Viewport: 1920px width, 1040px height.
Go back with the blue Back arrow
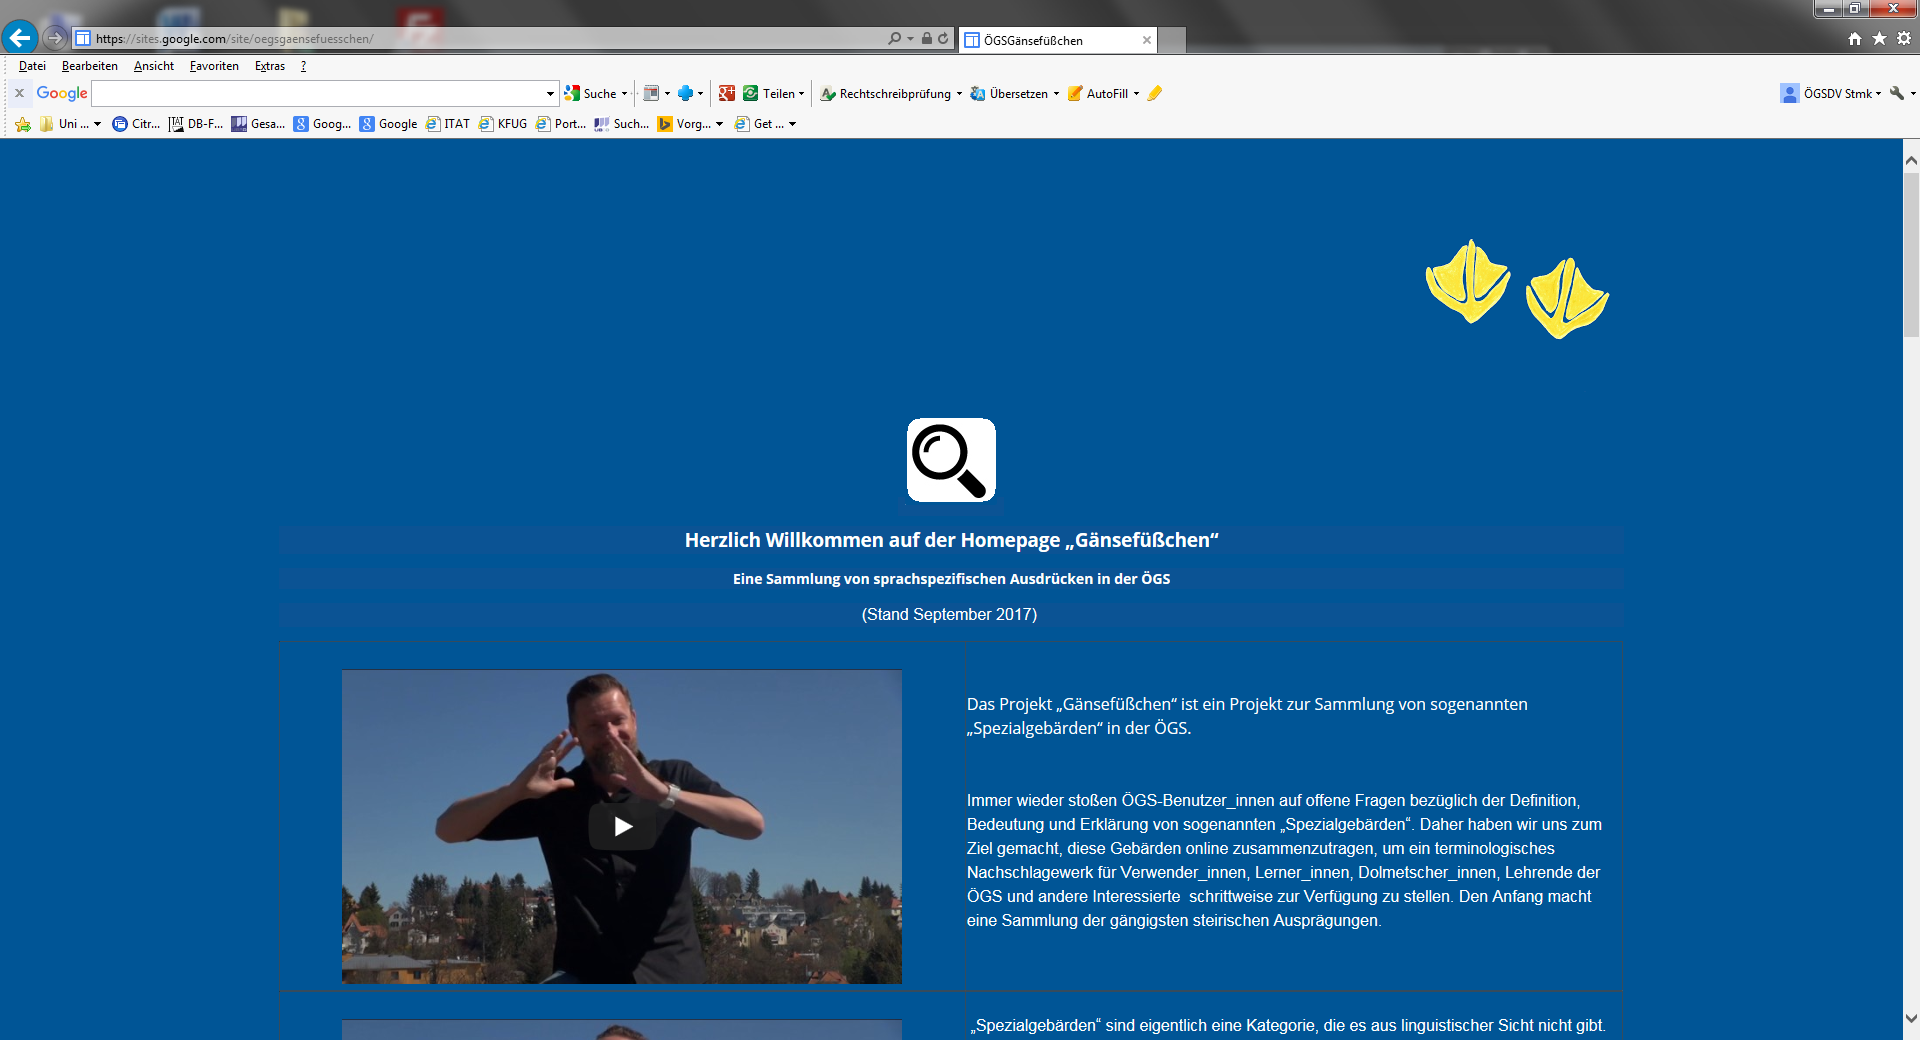[20, 38]
